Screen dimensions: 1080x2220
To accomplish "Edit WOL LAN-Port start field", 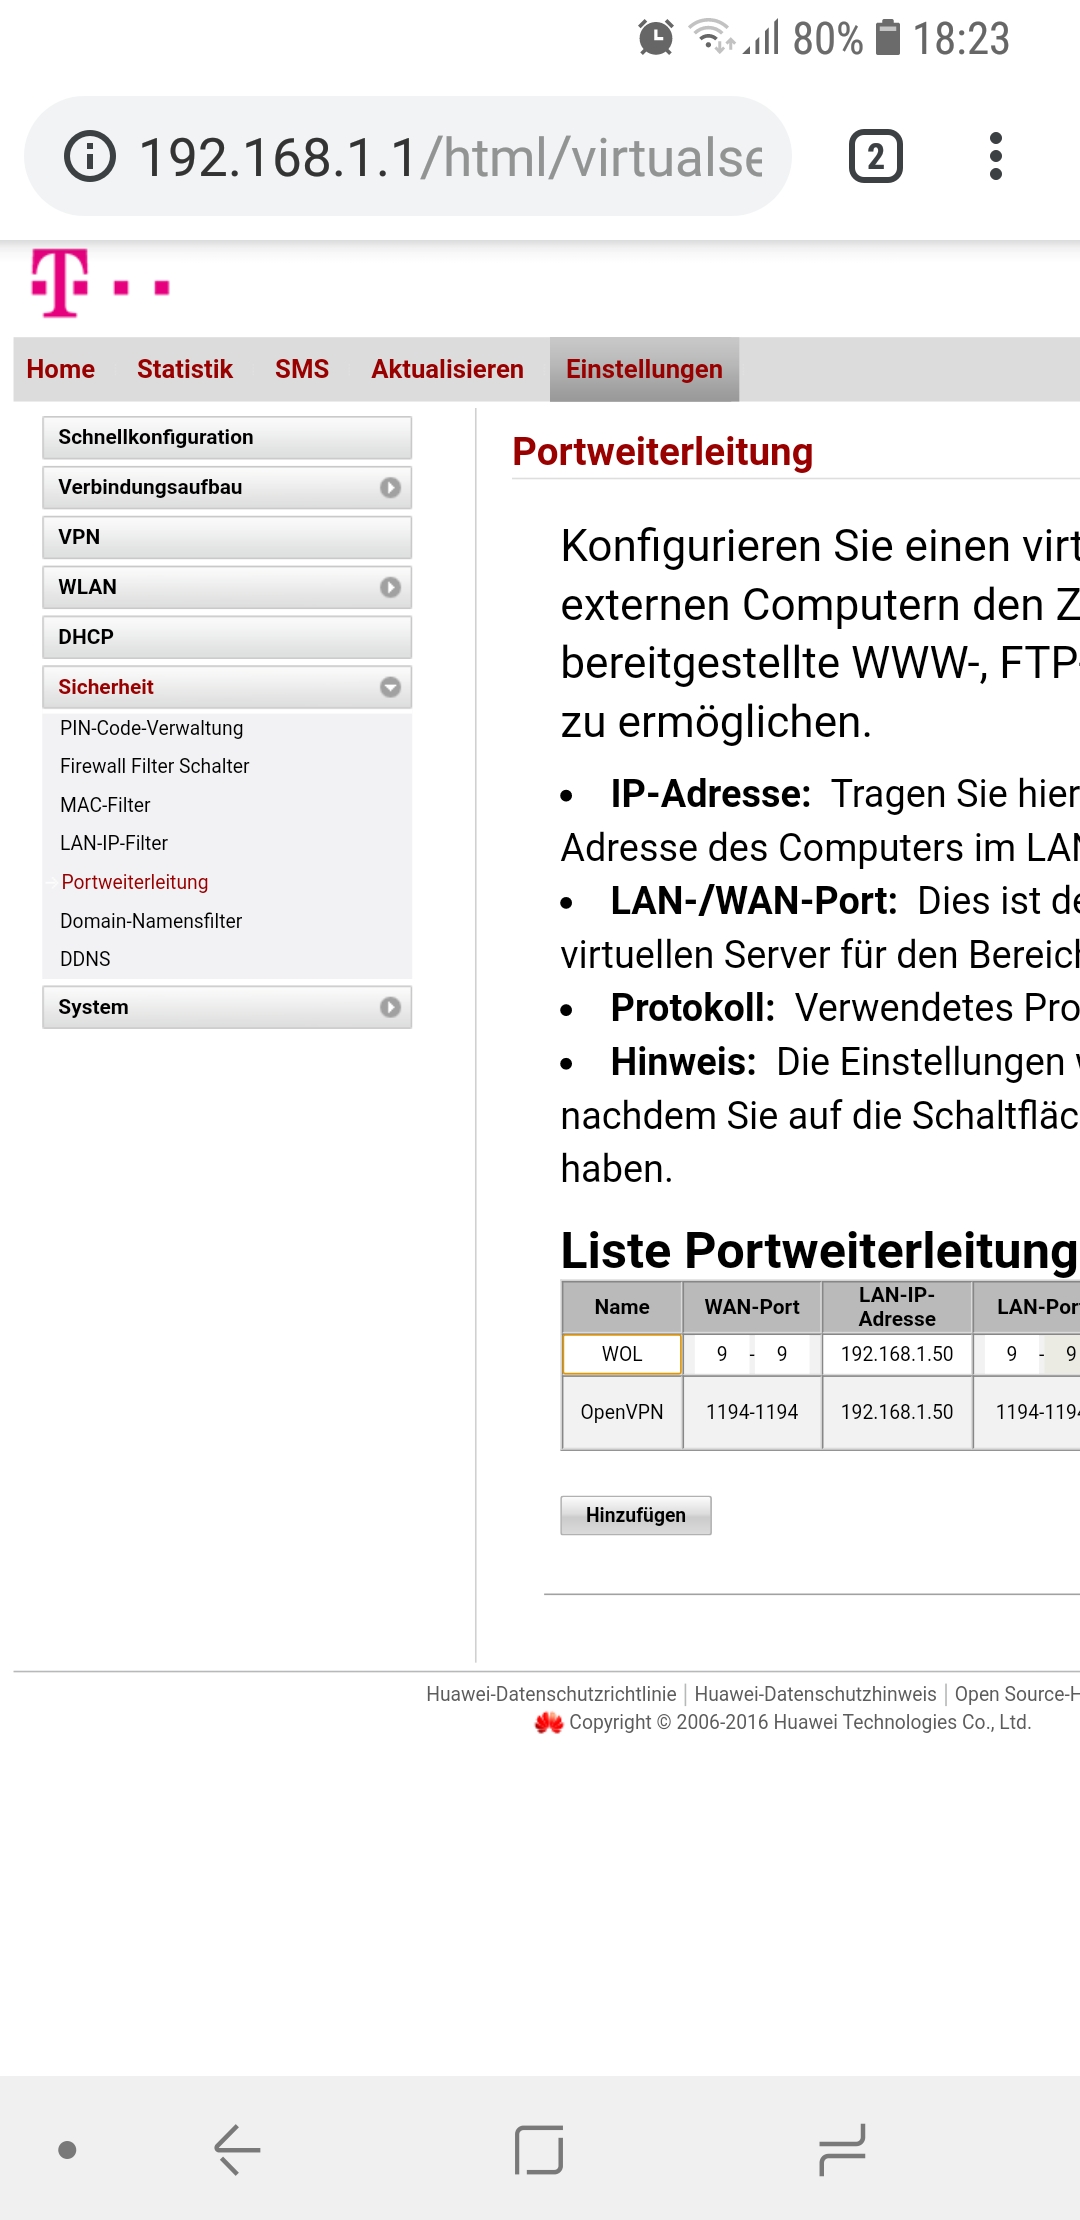I will click(x=1012, y=1354).
